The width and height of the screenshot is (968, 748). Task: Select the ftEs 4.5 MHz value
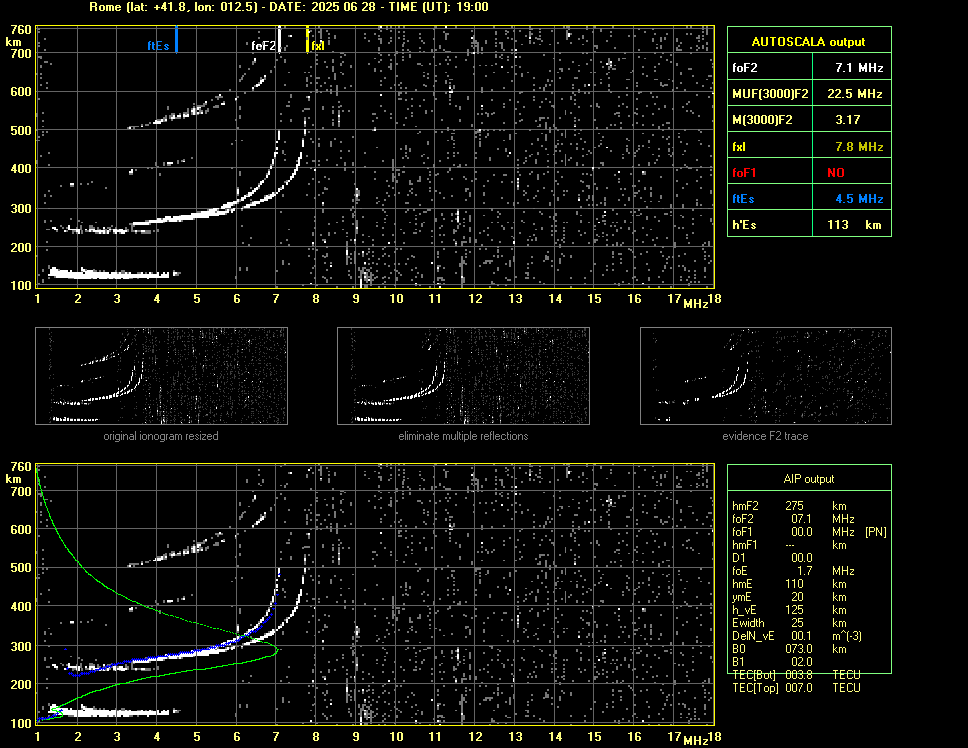click(x=859, y=199)
